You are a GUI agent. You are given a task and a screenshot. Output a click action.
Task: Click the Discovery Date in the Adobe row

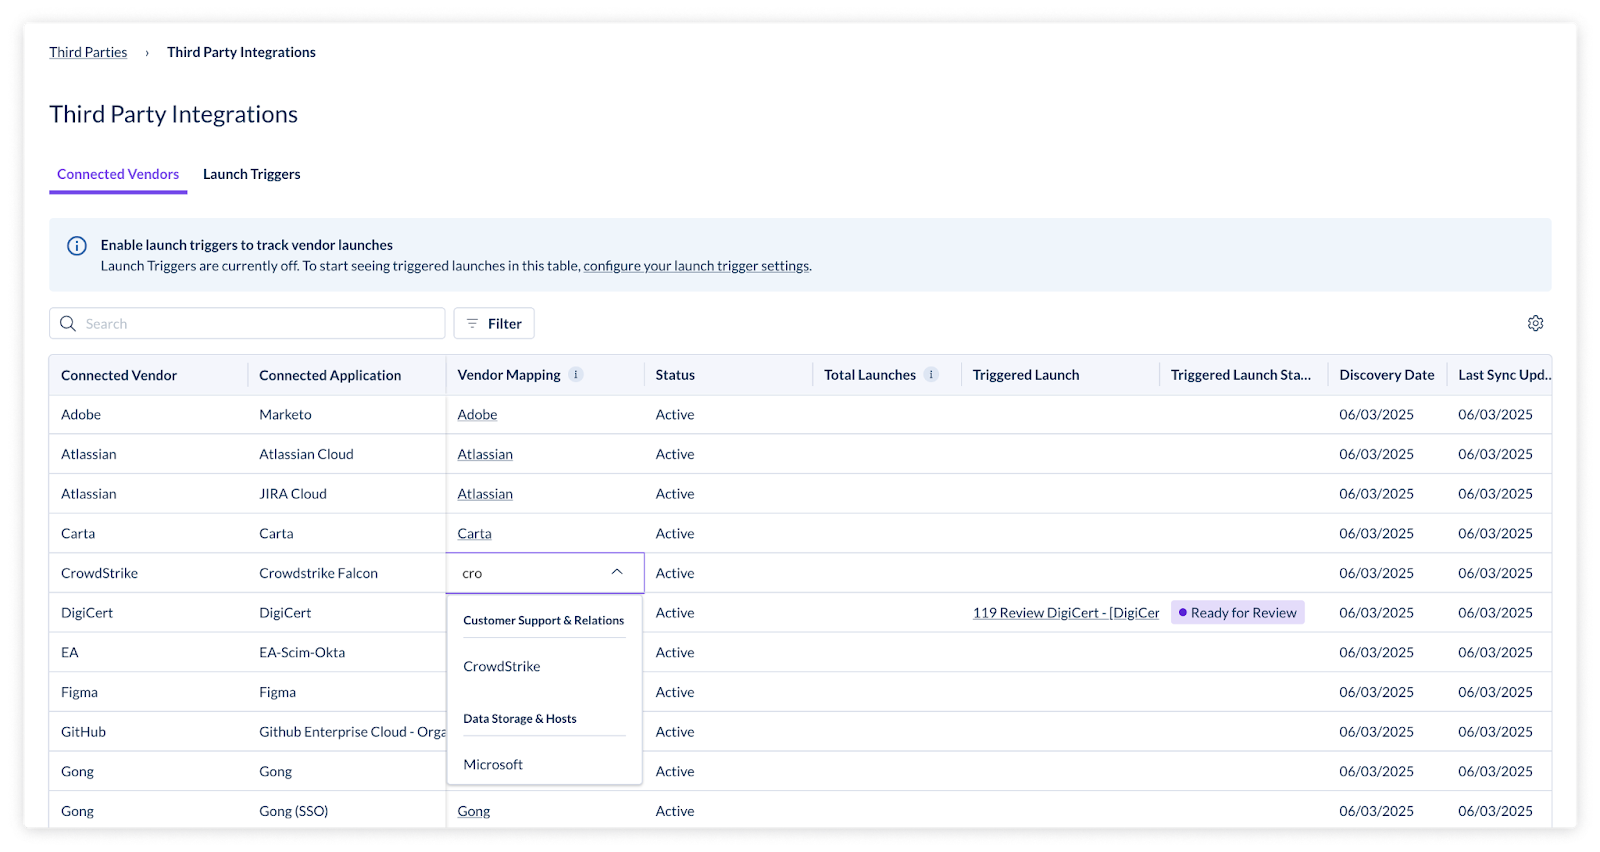tap(1377, 414)
